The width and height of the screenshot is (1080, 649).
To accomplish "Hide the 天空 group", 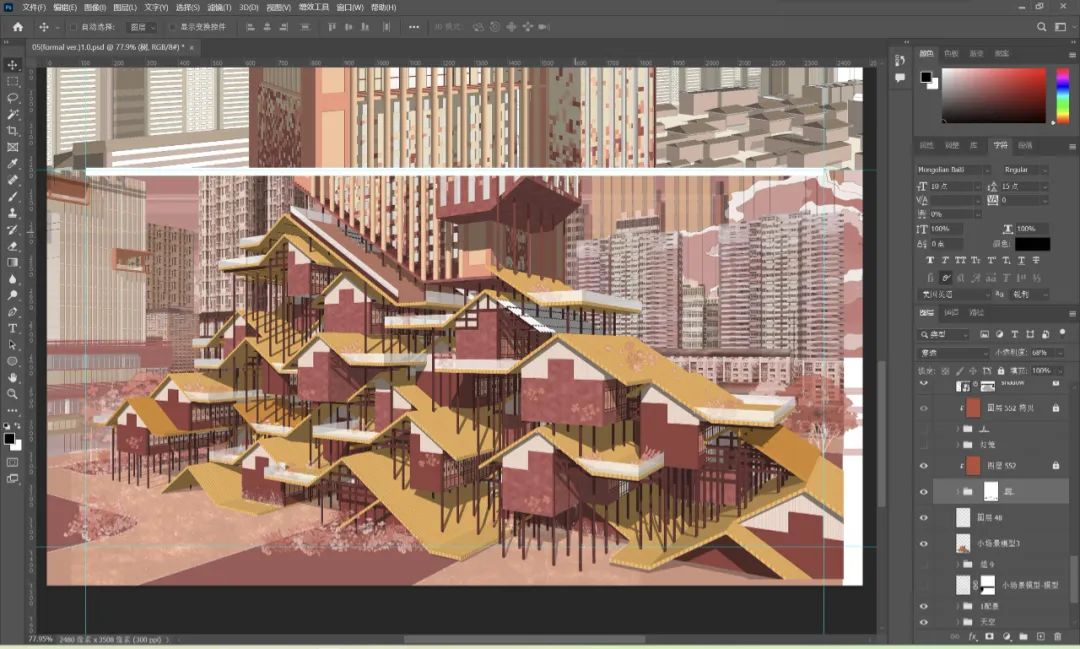I will (924, 622).
